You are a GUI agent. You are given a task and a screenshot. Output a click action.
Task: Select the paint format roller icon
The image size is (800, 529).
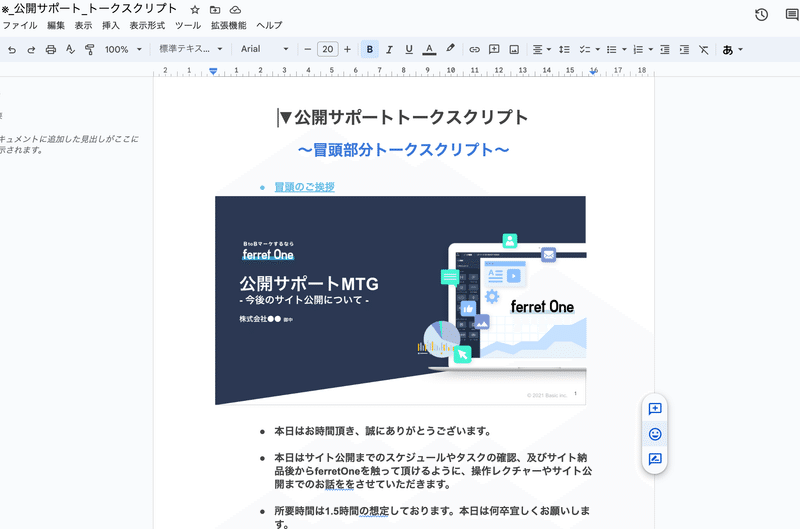90,49
